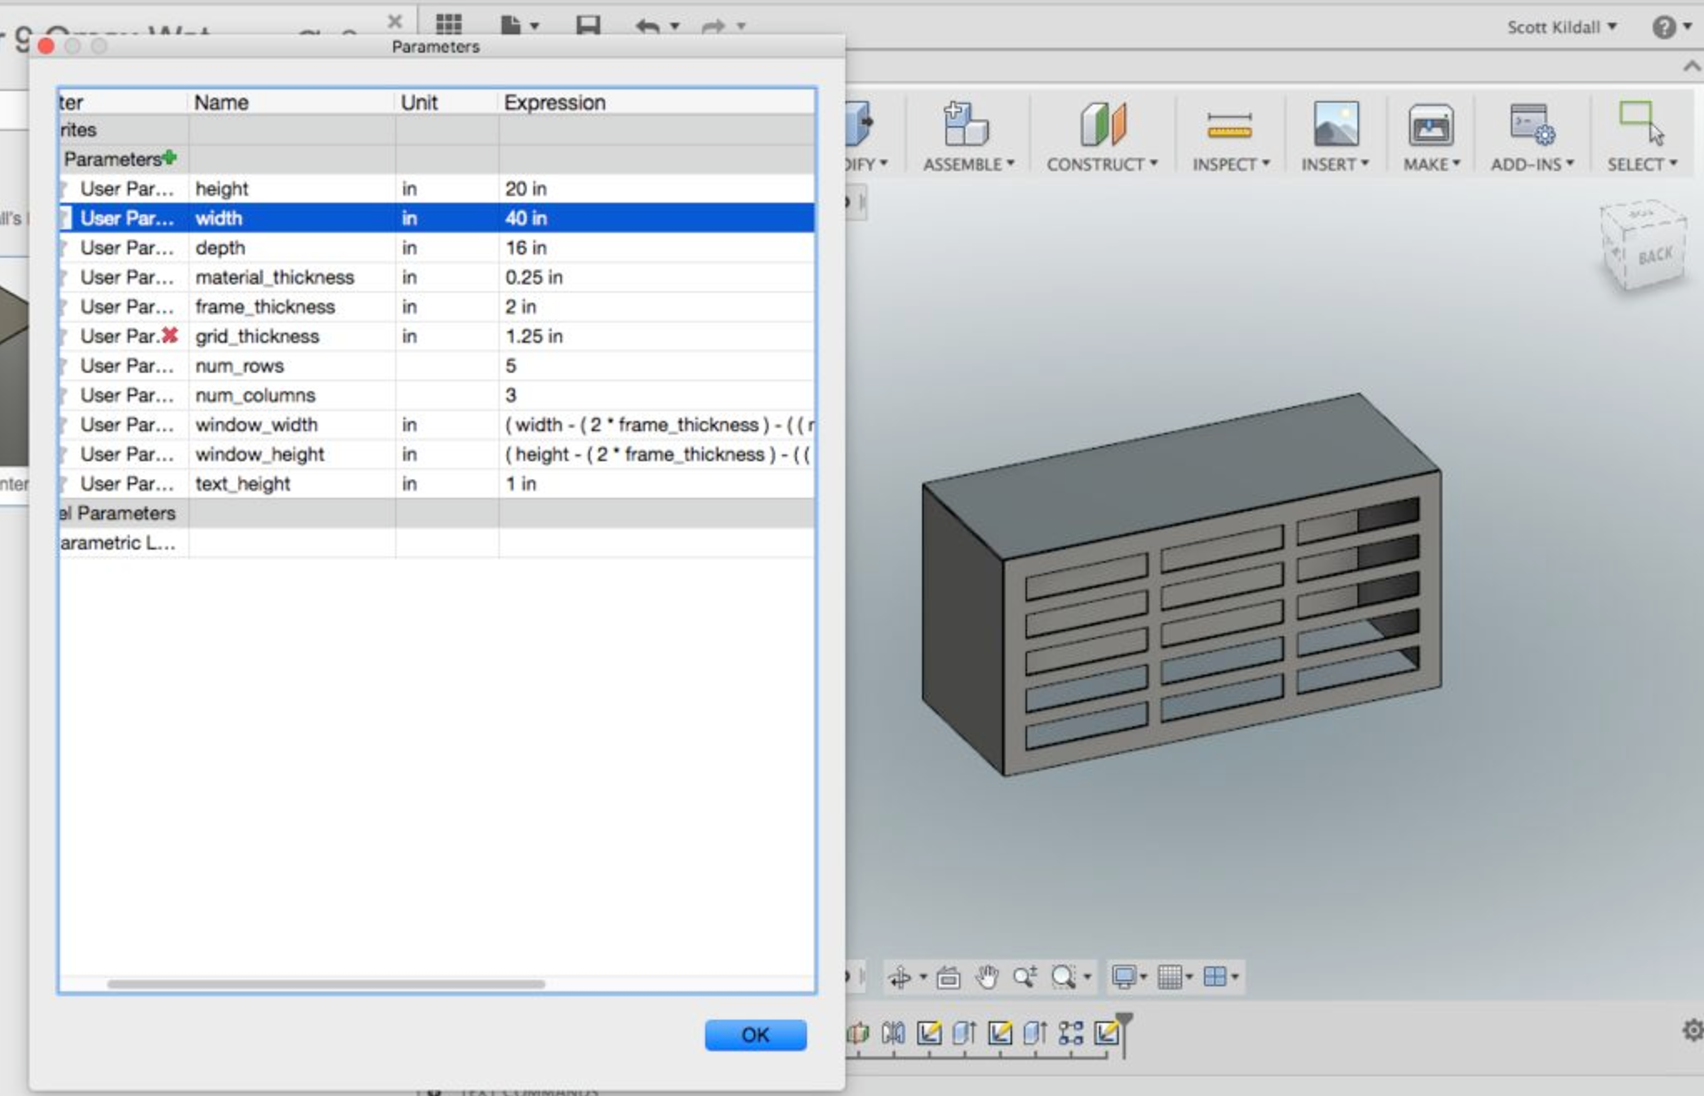Click OK to confirm parameter changes
1704x1096 pixels.
755,1035
